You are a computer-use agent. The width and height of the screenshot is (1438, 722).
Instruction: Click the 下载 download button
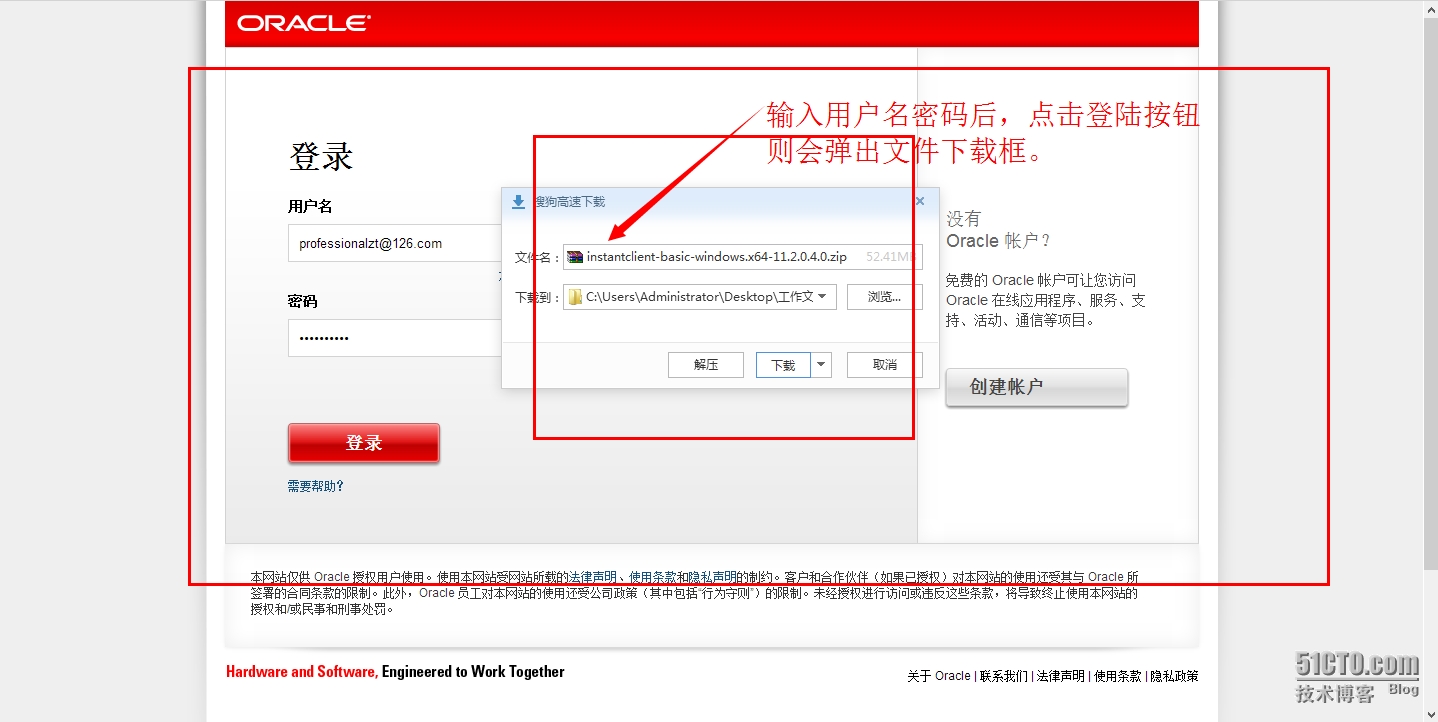tap(783, 365)
